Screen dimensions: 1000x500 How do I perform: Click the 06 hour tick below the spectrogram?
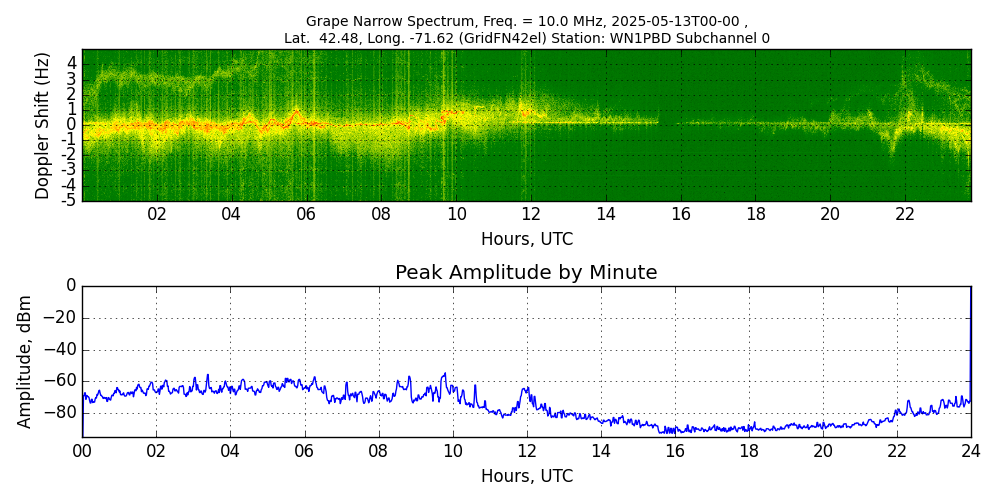tap(306, 214)
